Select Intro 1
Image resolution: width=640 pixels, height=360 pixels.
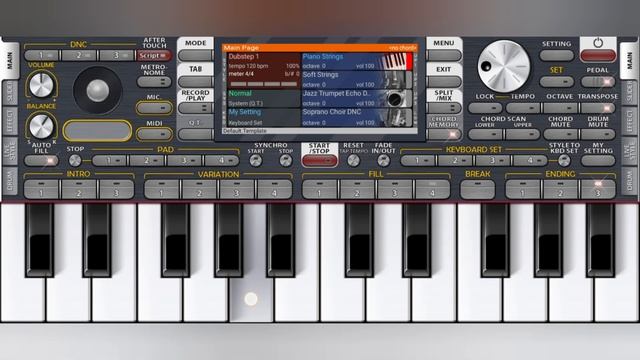pyautogui.click(x=41, y=189)
